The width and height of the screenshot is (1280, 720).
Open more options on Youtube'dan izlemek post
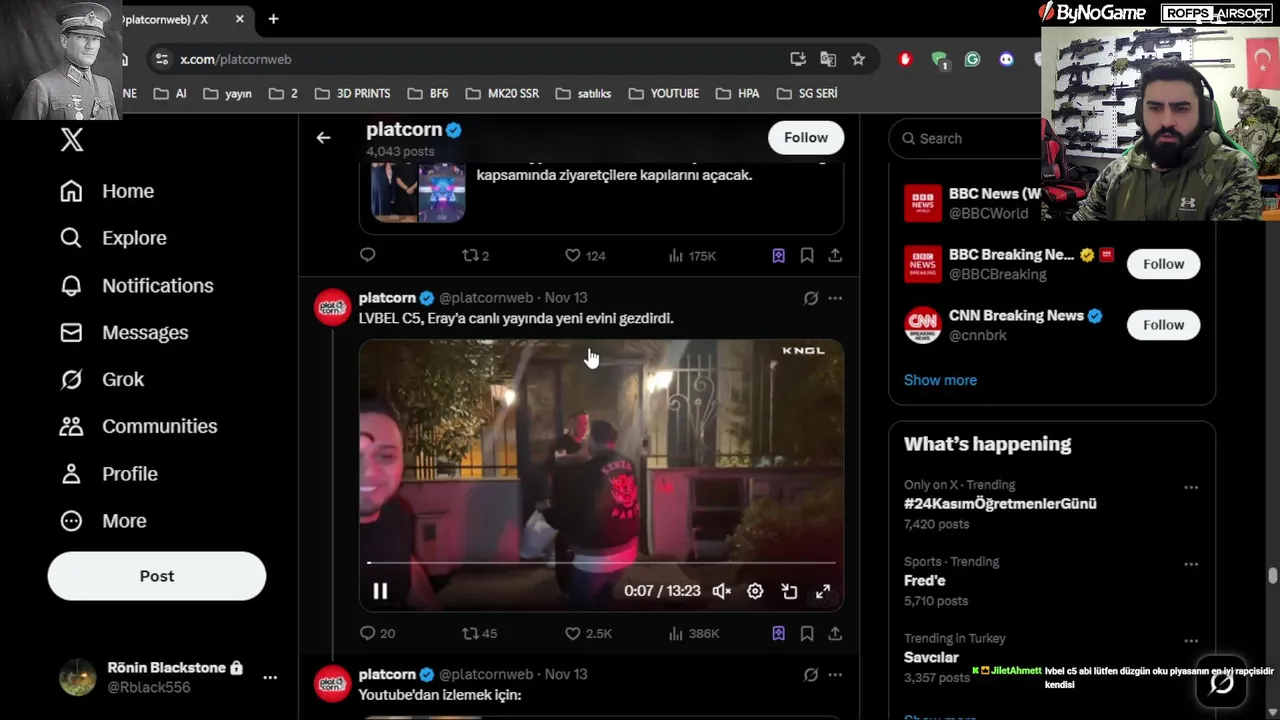[835, 675]
